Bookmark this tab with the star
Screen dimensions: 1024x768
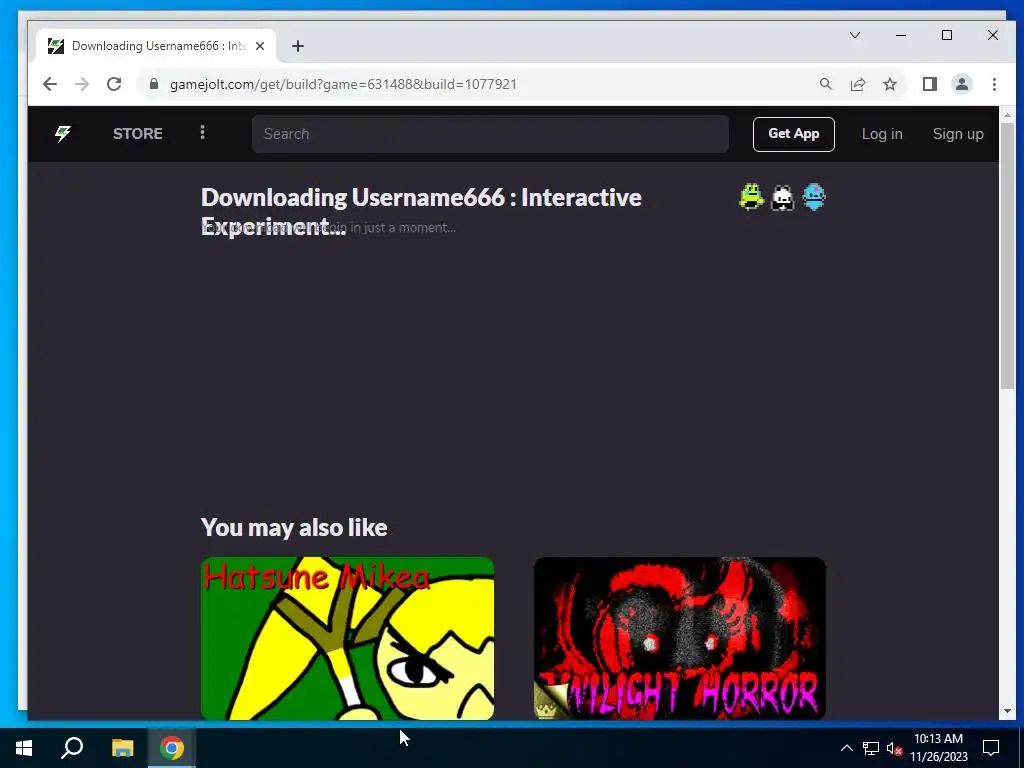[889, 84]
